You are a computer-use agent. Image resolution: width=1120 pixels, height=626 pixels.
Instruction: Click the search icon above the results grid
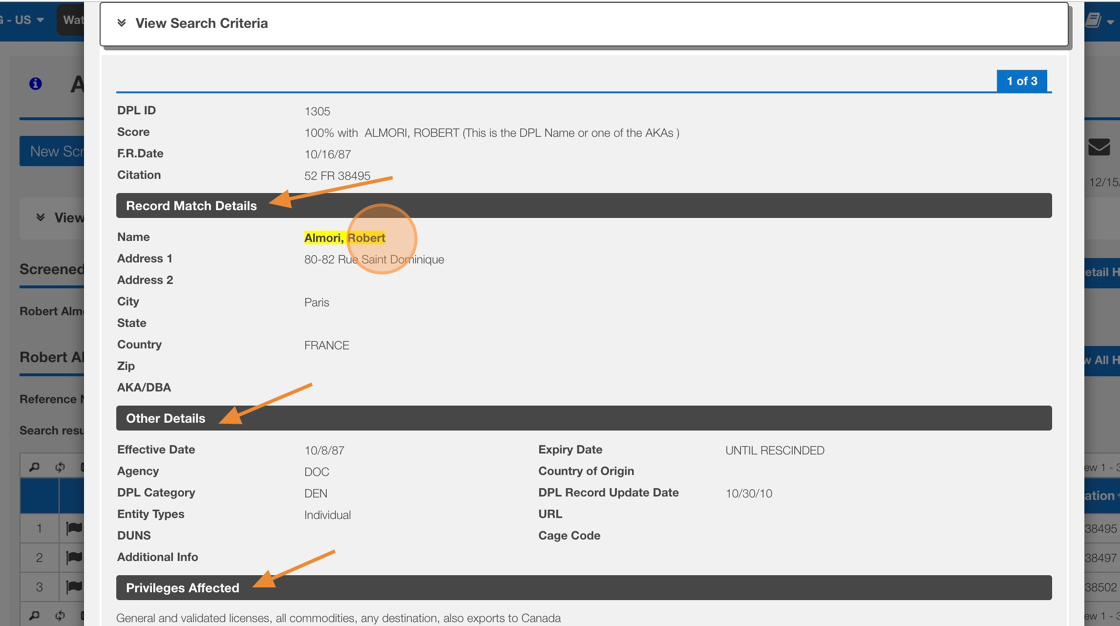34,467
